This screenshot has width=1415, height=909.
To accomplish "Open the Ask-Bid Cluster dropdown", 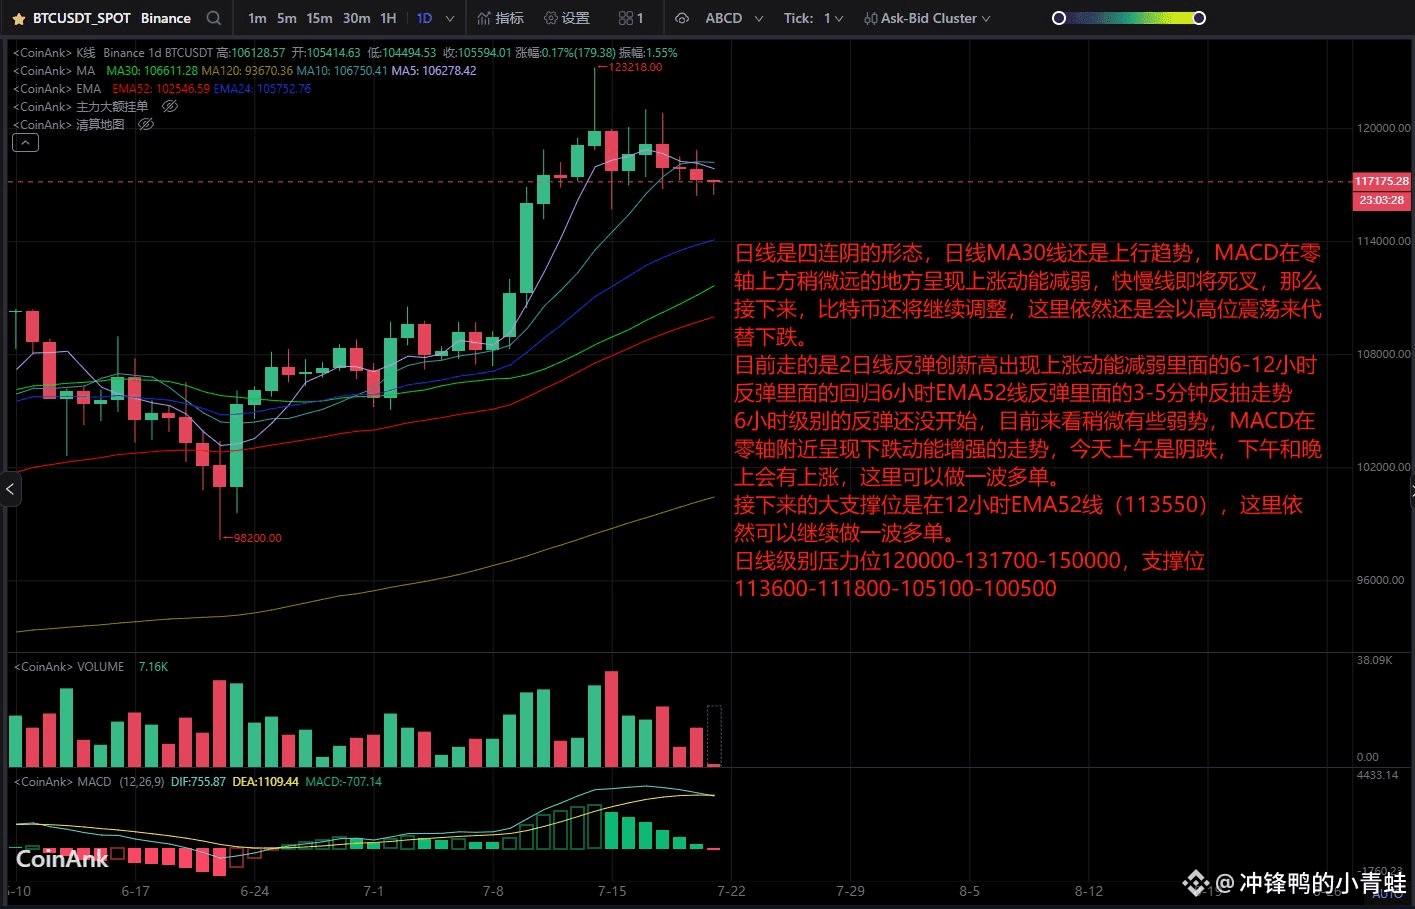I will tap(927, 18).
